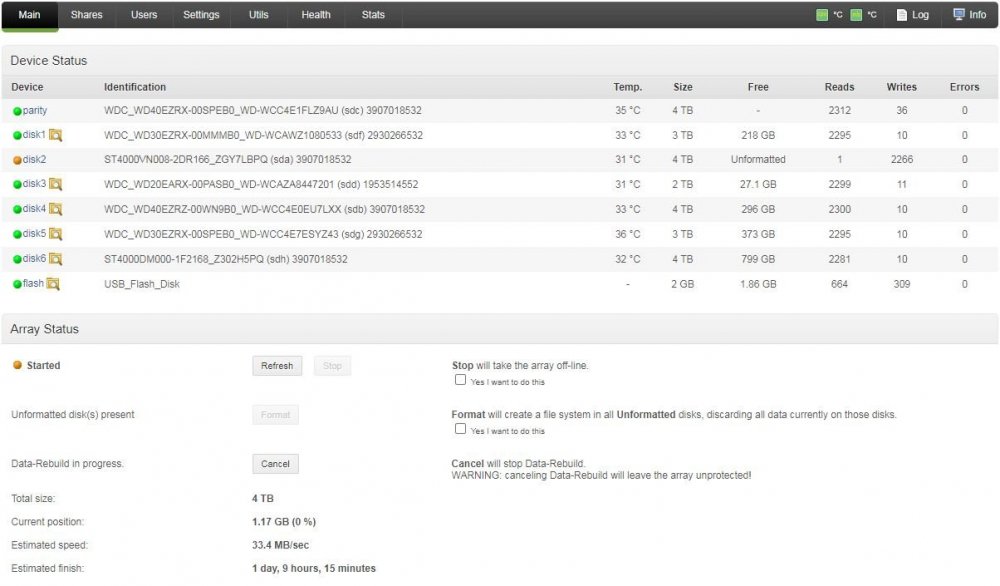Click the Info text link
The height and width of the screenshot is (586, 1000).
pos(978,15)
